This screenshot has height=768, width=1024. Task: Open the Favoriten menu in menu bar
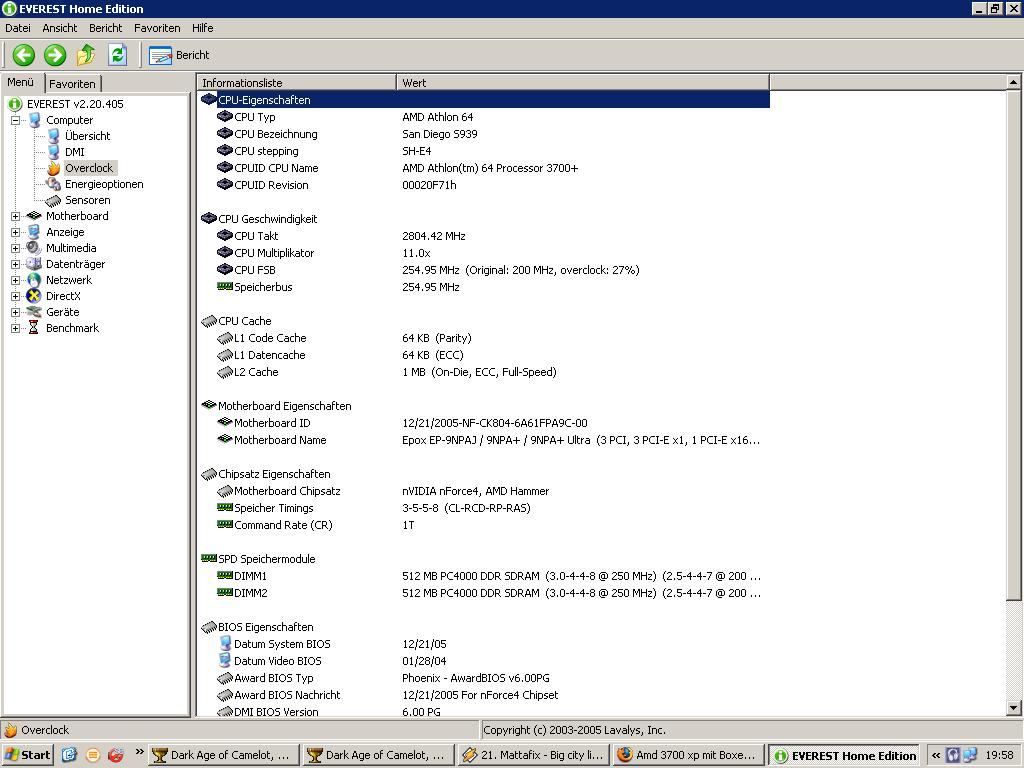(157, 28)
